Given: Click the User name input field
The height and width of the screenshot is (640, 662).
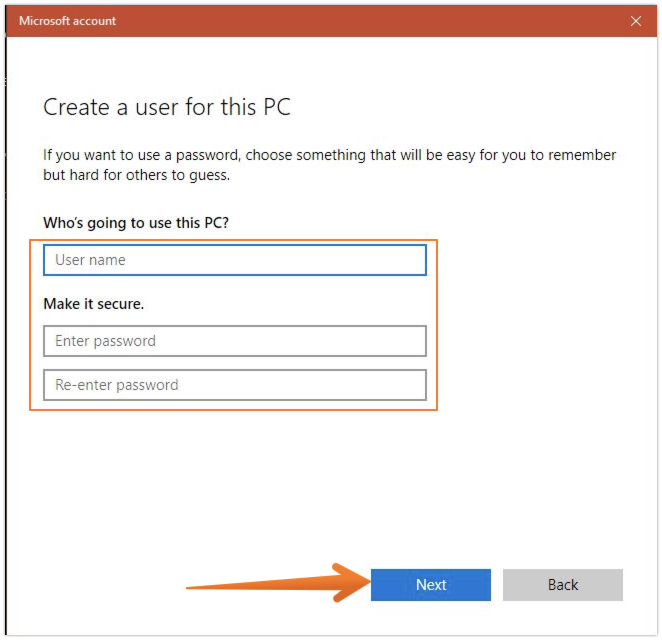Looking at the screenshot, I should tap(235, 260).
